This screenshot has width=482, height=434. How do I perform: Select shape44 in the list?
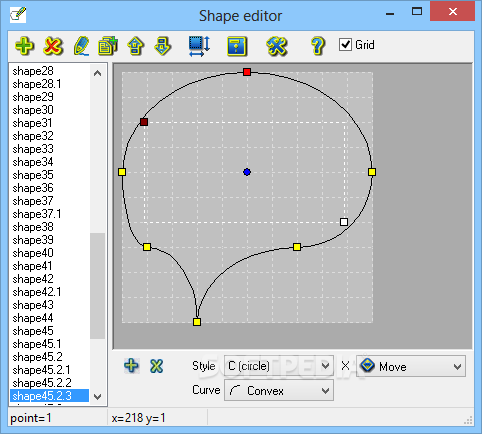coord(33,318)
